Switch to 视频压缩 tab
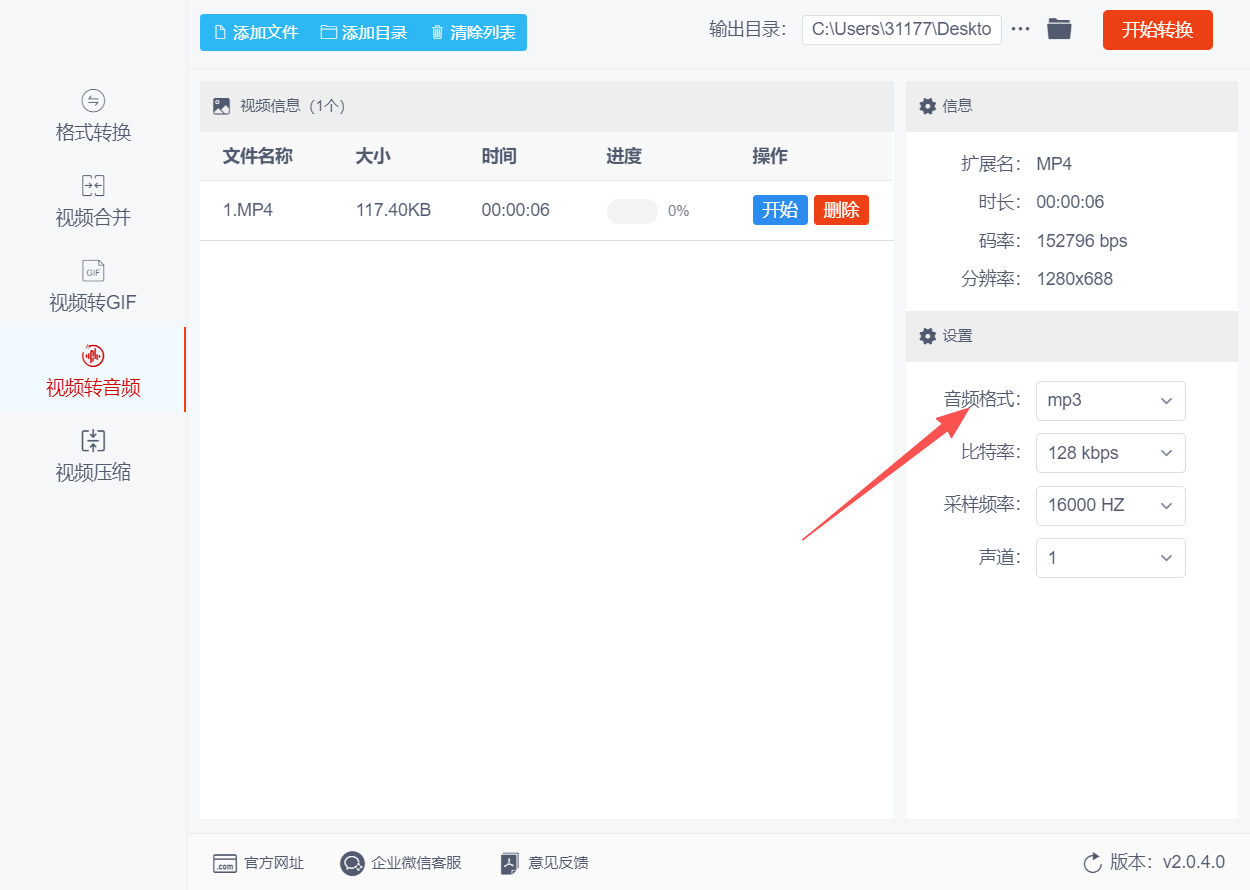The height and width of the screenshot is (890, 1250). (x=93, y=456)
